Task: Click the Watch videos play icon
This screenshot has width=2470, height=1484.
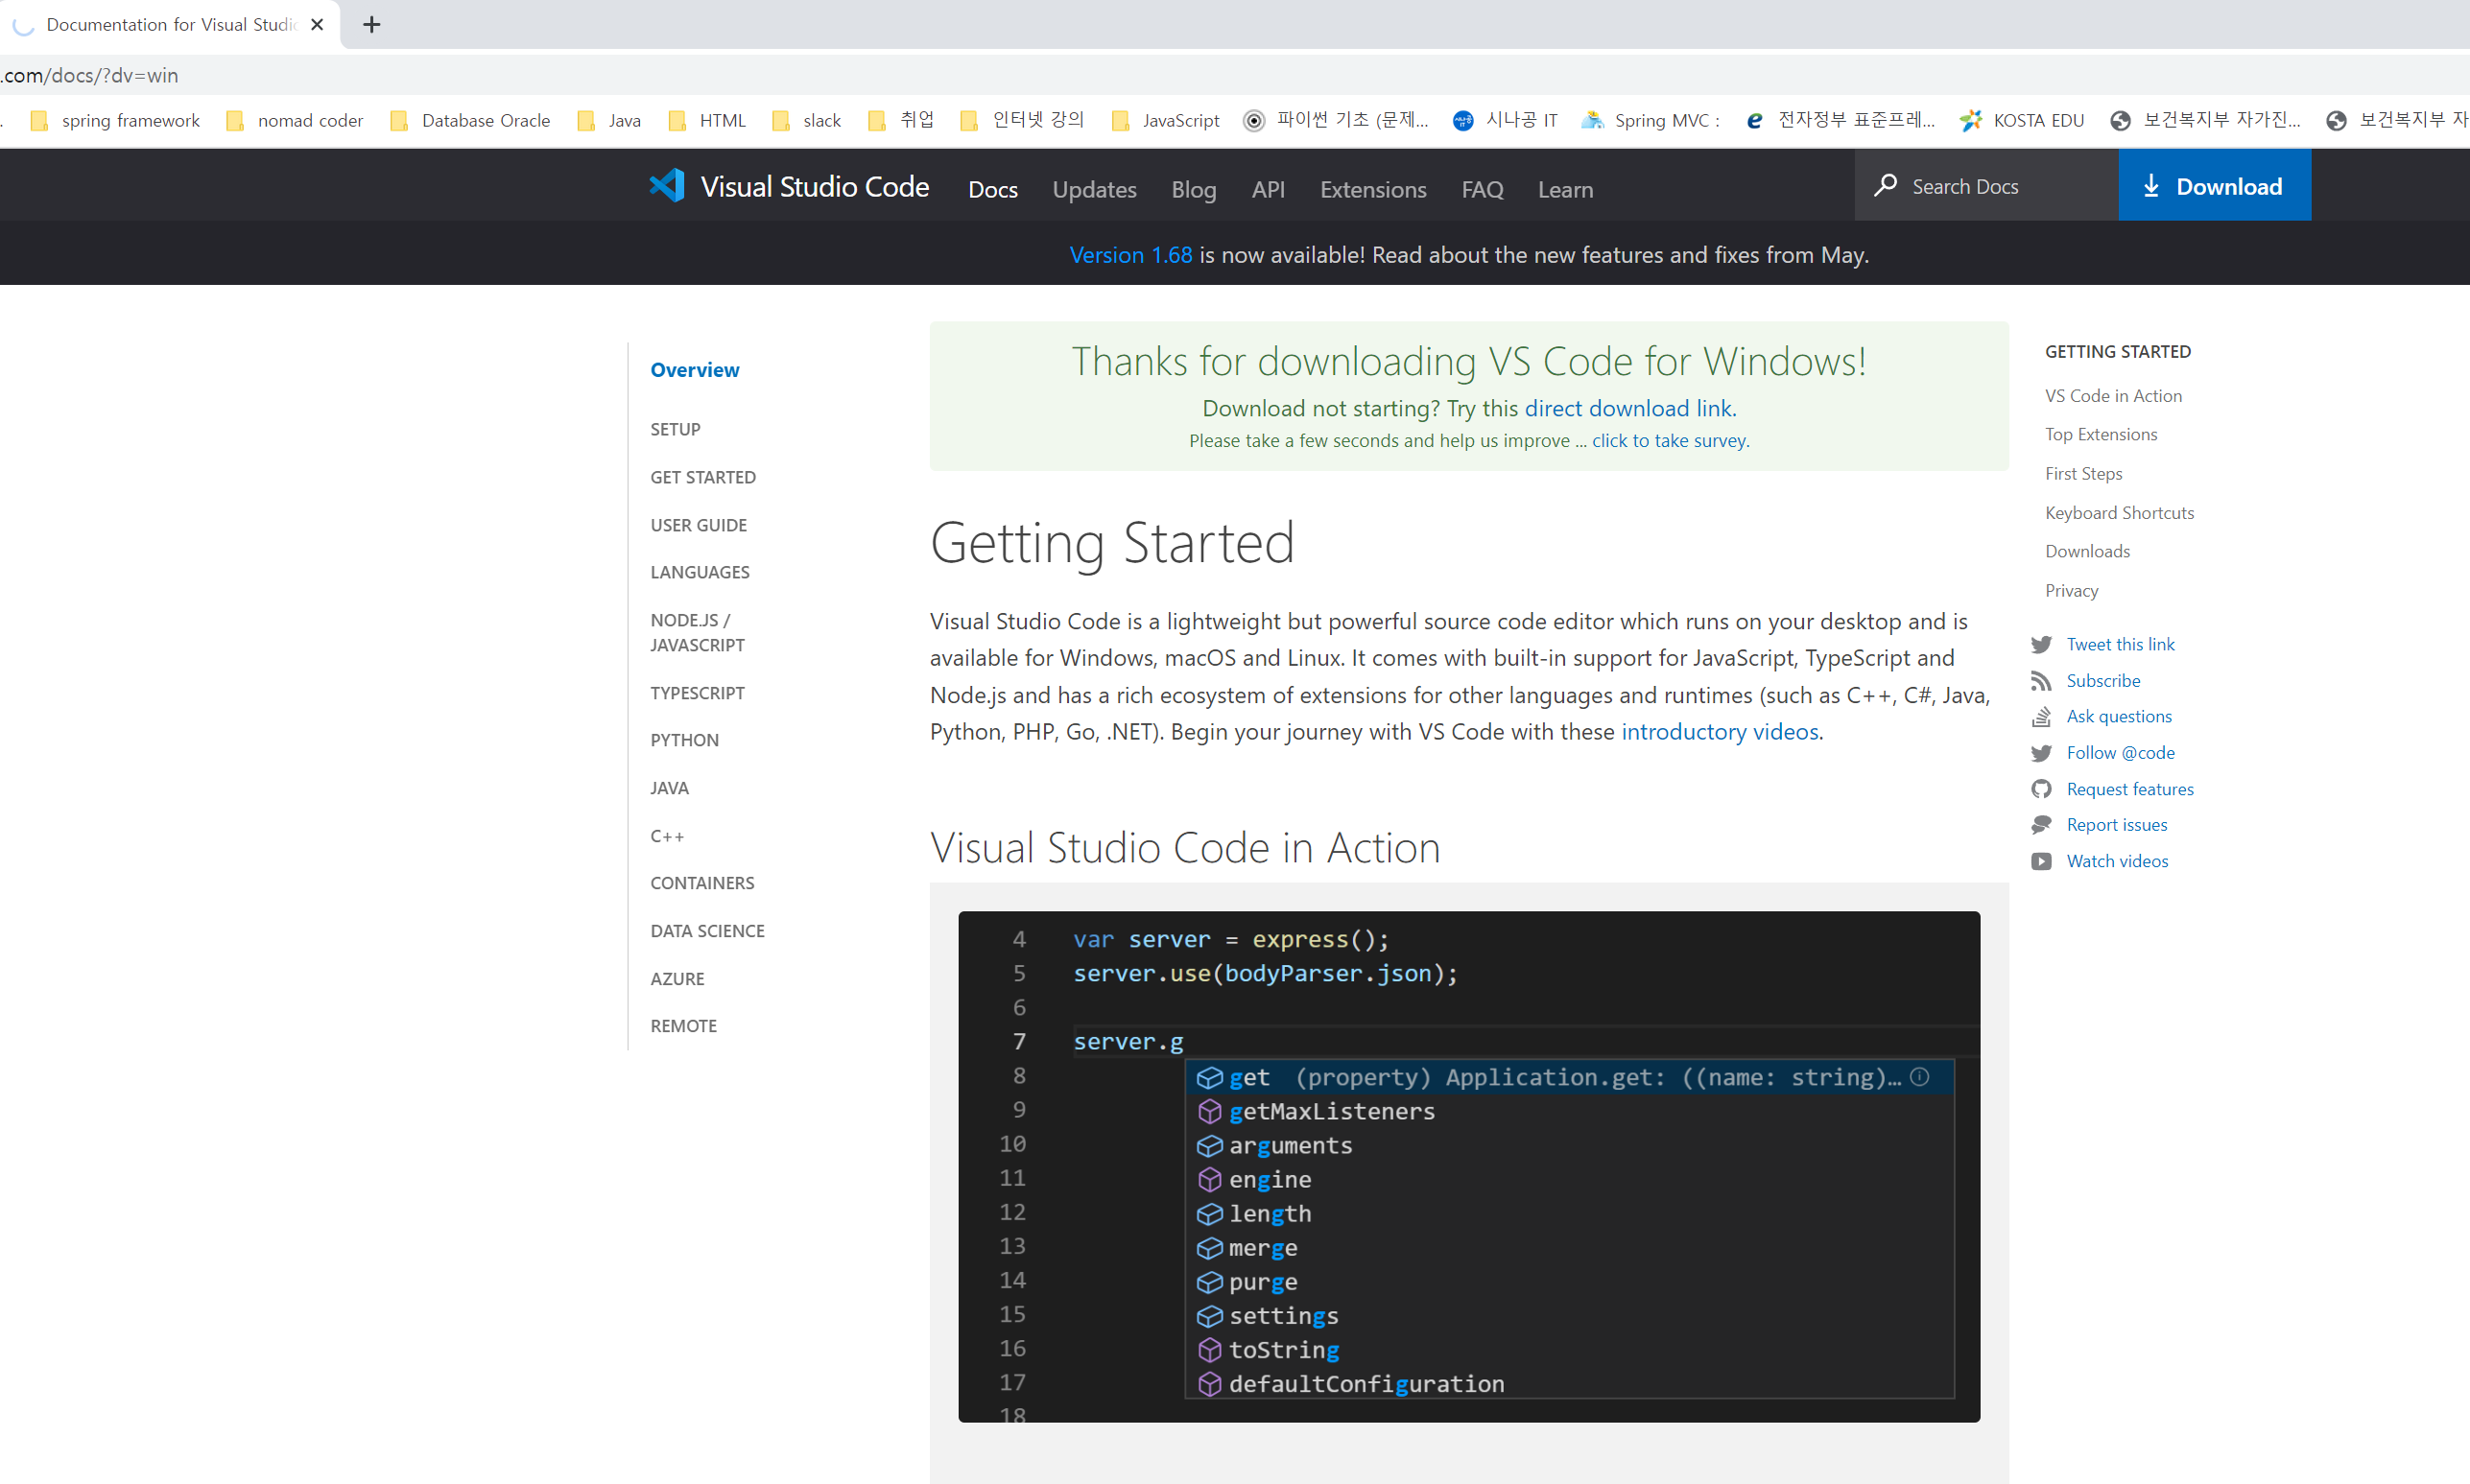Action: coord(2041,861)
